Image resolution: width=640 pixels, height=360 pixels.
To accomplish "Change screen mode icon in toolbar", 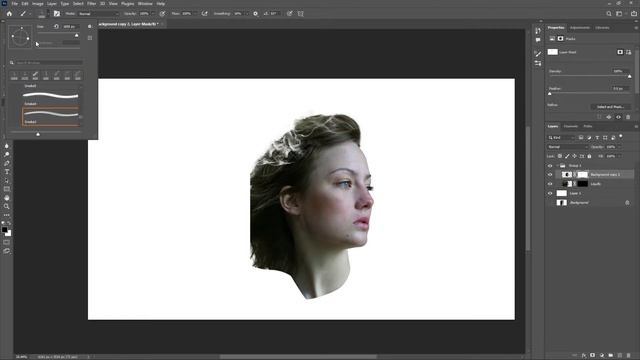I will [7, 251].
